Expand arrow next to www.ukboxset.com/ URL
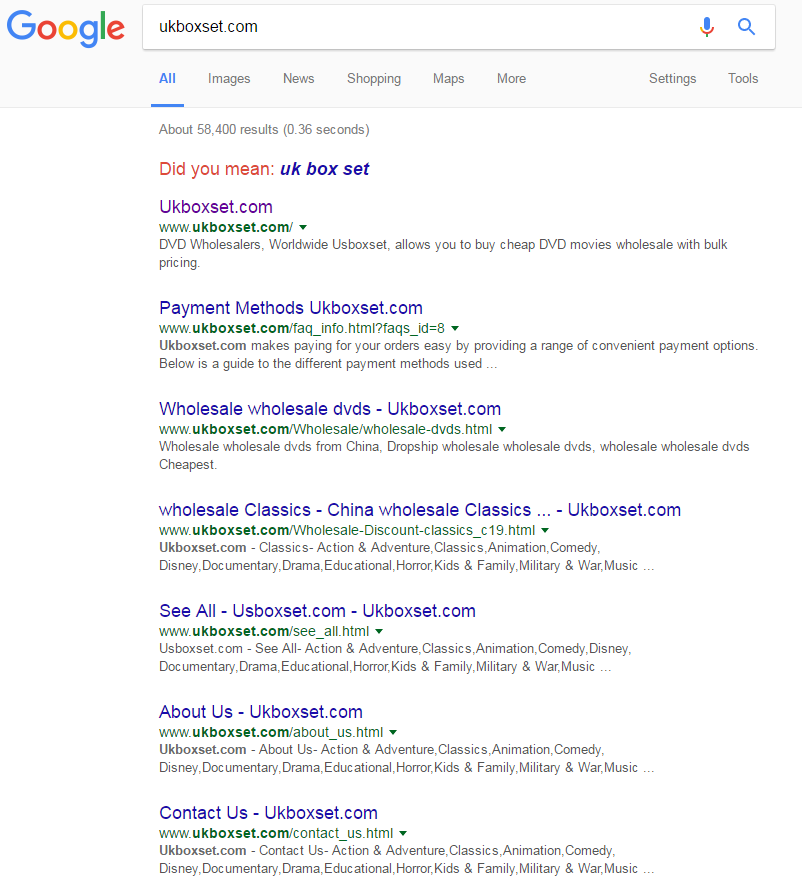 pyautogui.click(x=303, y=227)
